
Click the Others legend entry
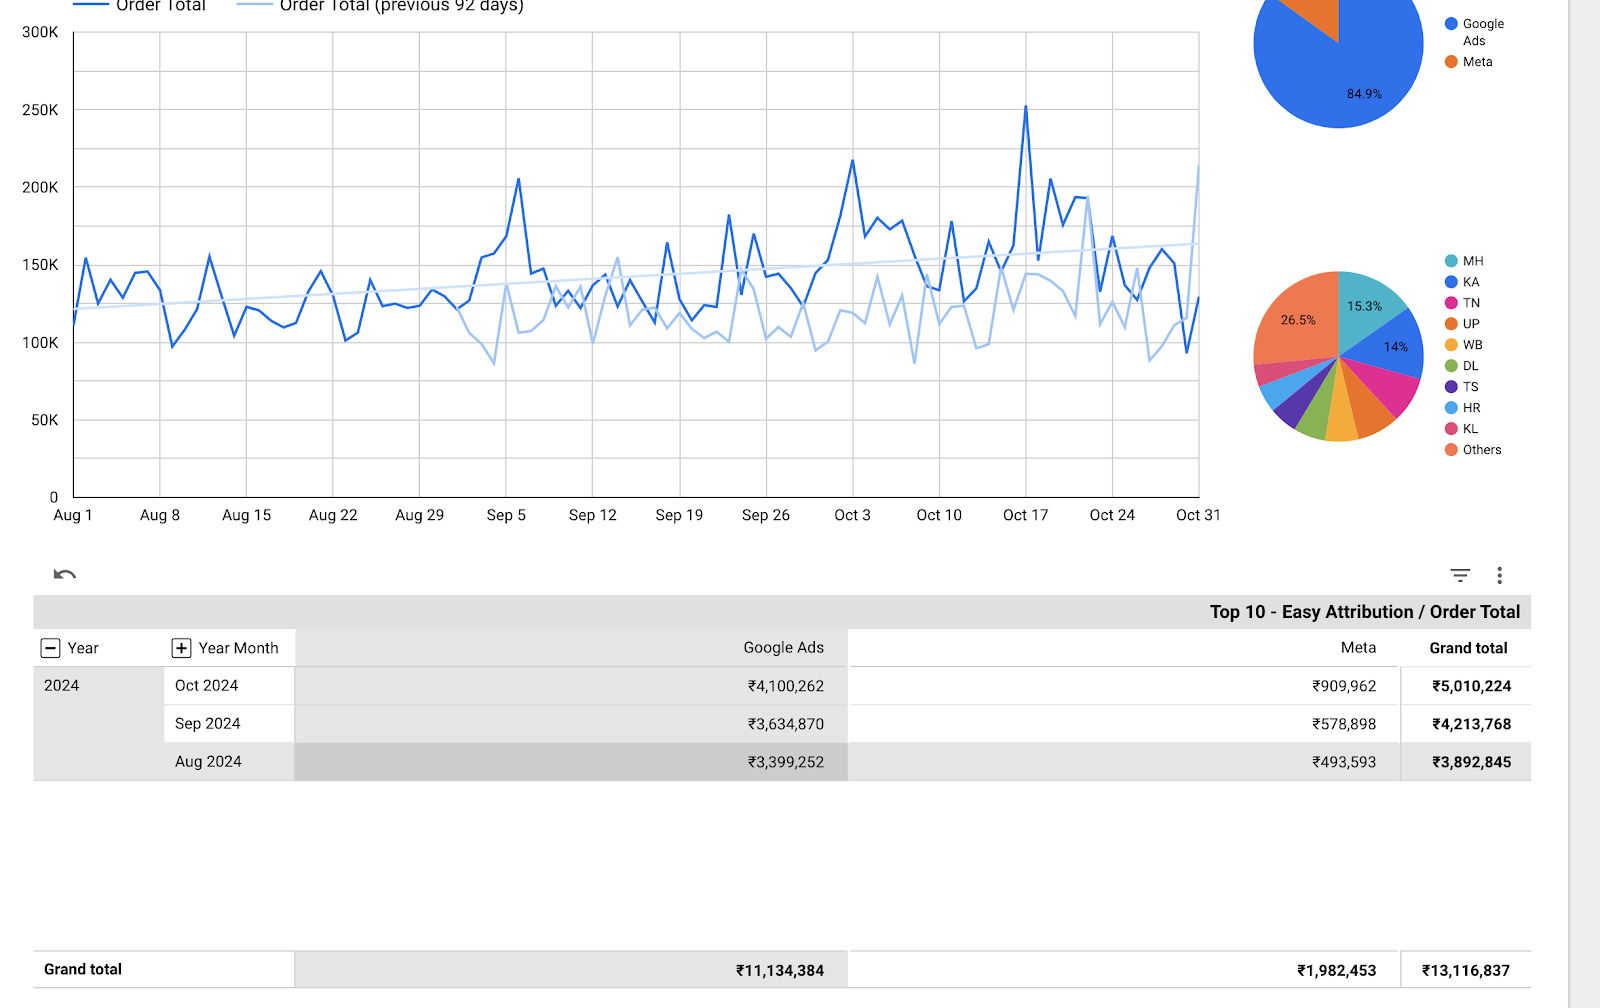click(1473, 450)
